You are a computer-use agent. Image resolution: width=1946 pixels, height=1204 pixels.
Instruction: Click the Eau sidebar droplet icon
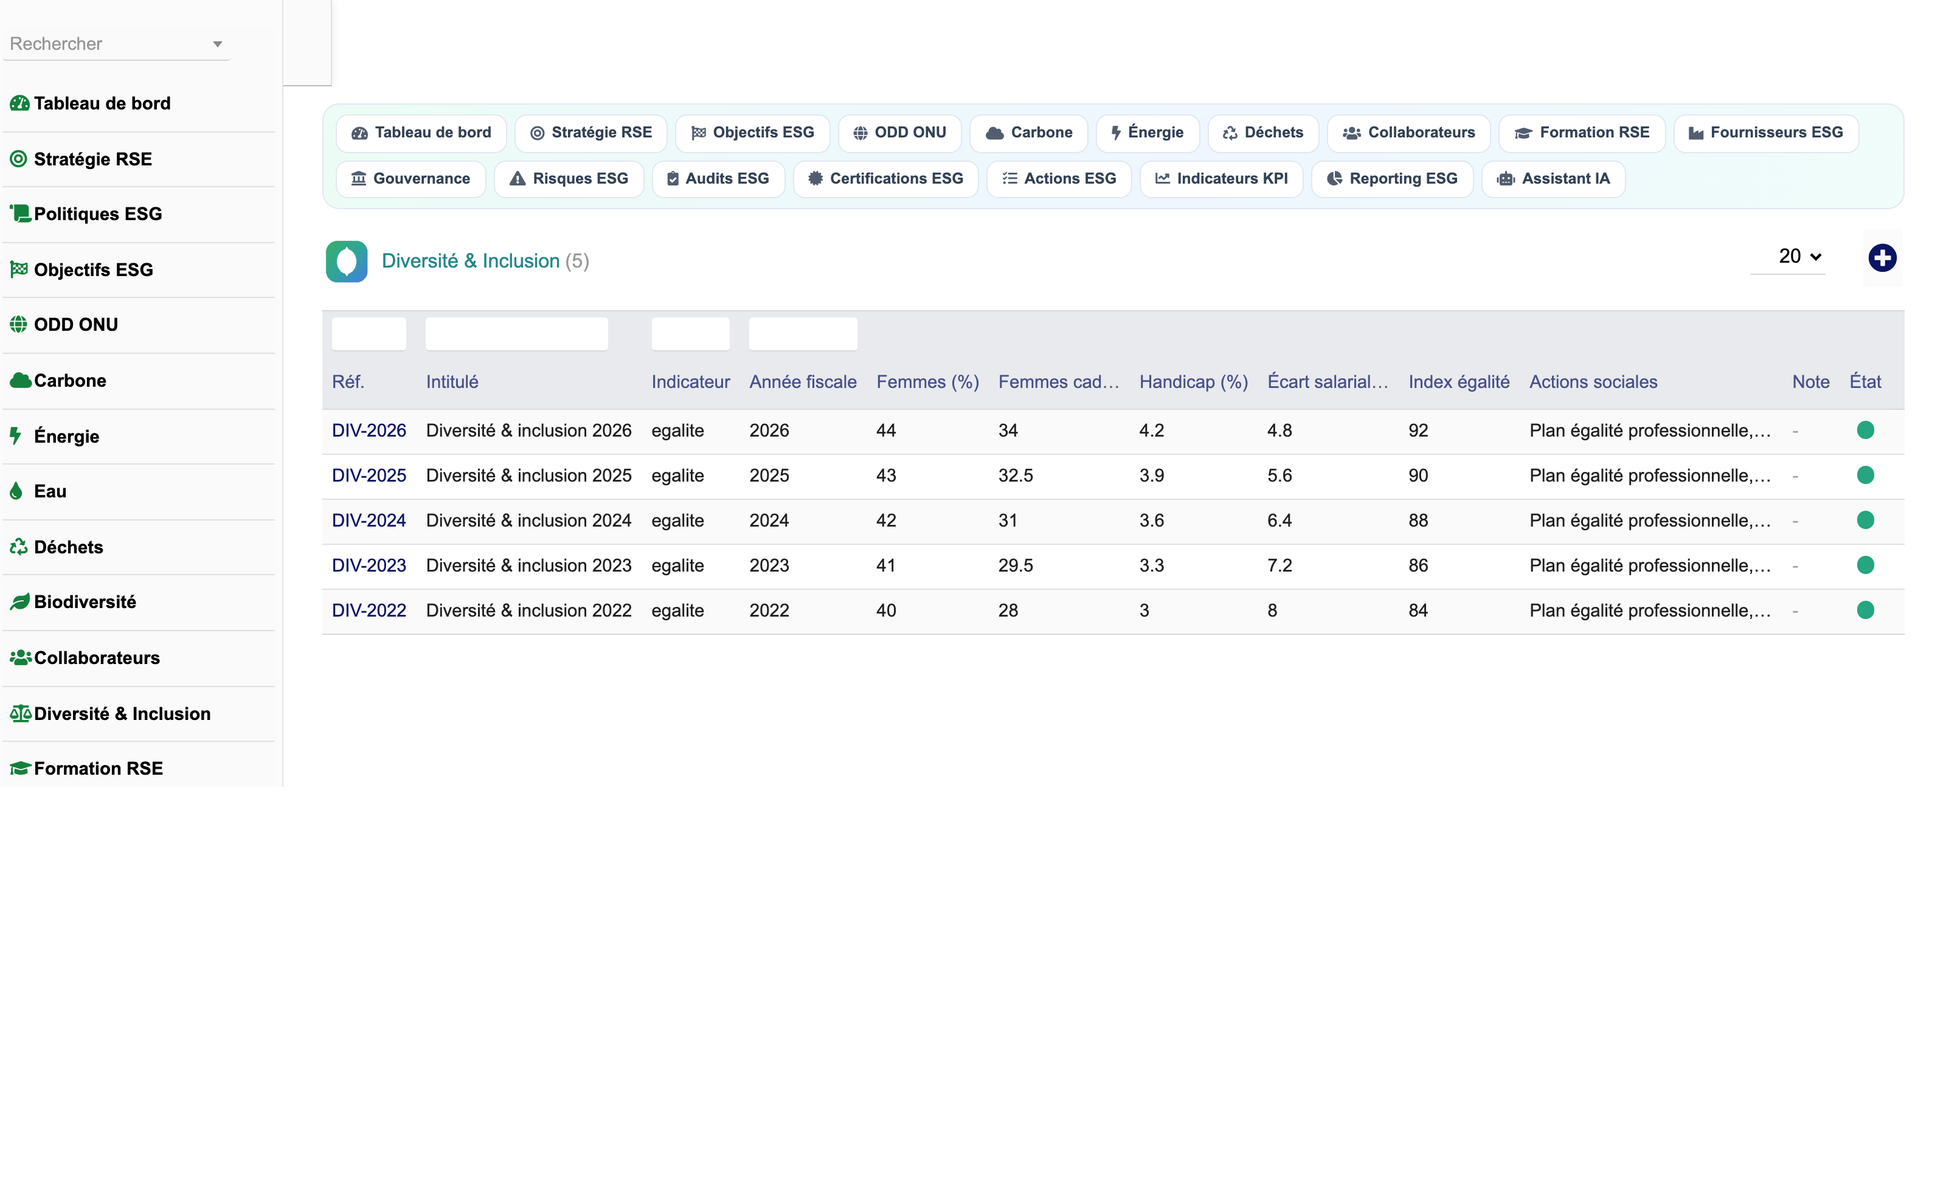[15, 491]
